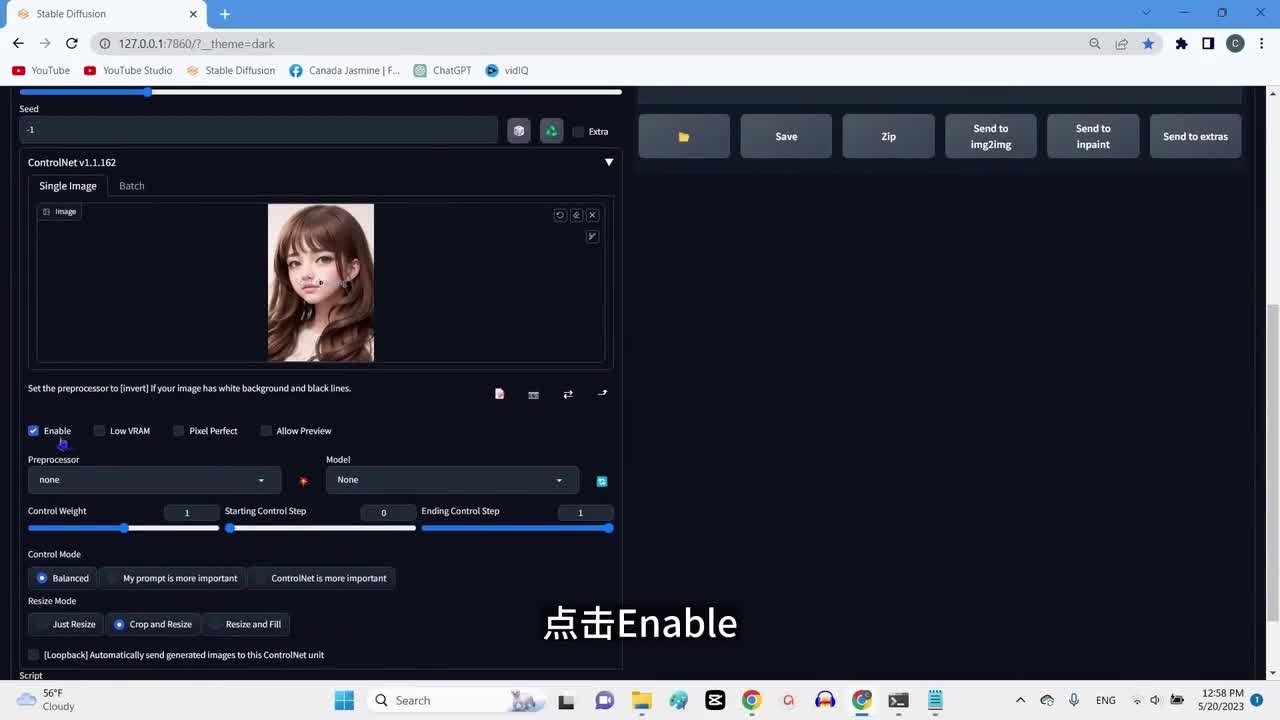Image resolution: width=1280 pixels, height=720 pixels.
Task: Click the green recycle seed icon
Action: click(x=551, y=131)
